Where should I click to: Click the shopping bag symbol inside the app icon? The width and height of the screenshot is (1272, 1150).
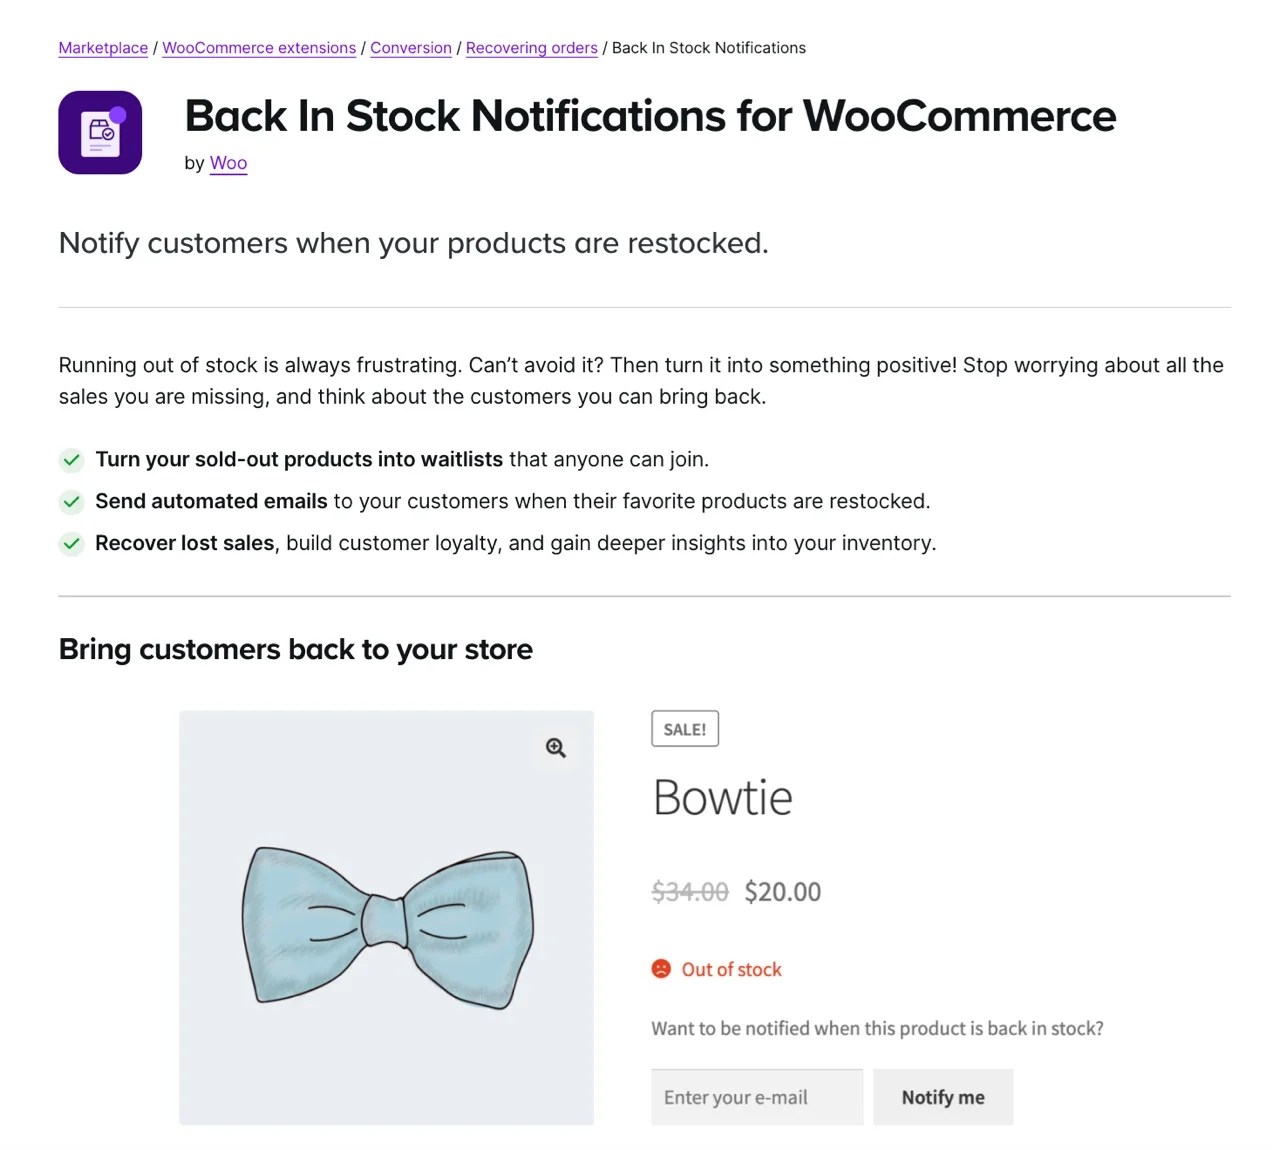point(99,130)
